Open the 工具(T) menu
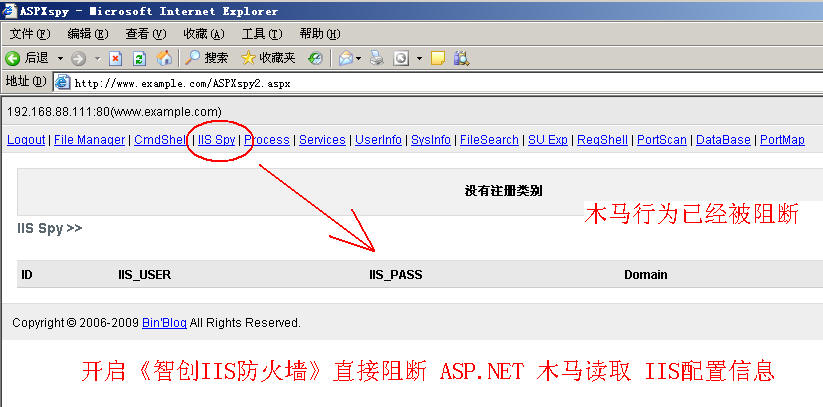Viewport: 823px width, 407px height. [x=262, y=34]
